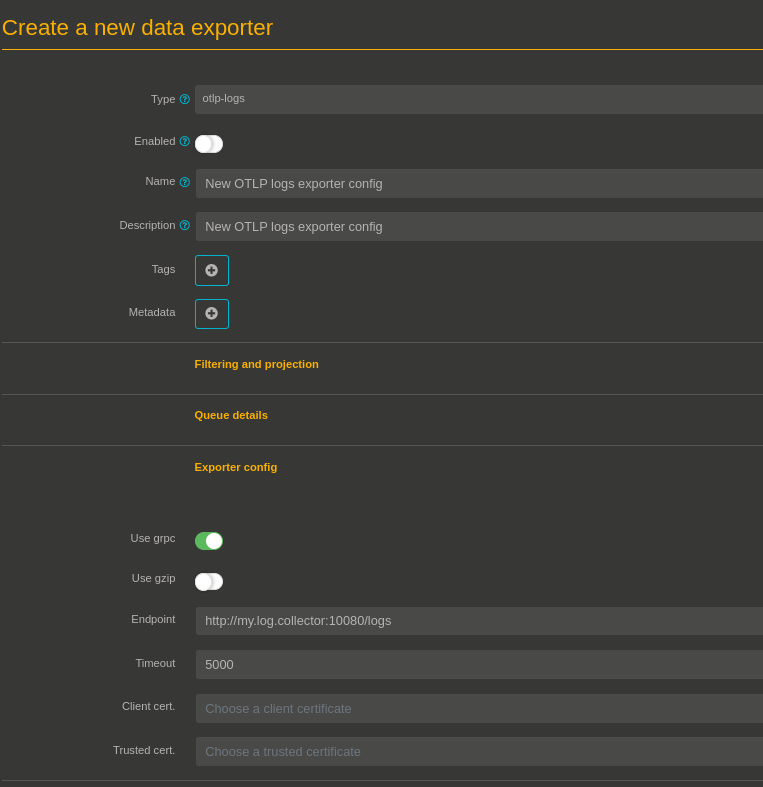Add a new tag with plus icon

(212, 270)
